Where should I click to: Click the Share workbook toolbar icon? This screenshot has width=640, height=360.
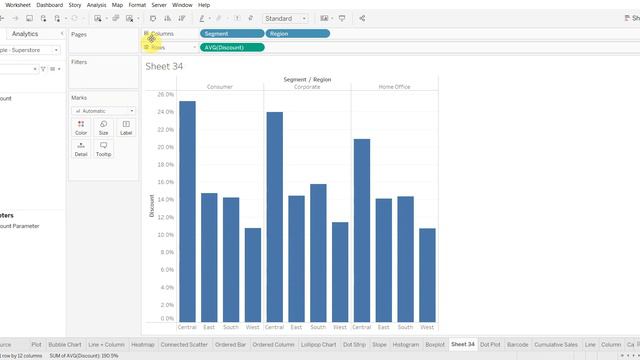pyautogui.click(x=362, y=18)
